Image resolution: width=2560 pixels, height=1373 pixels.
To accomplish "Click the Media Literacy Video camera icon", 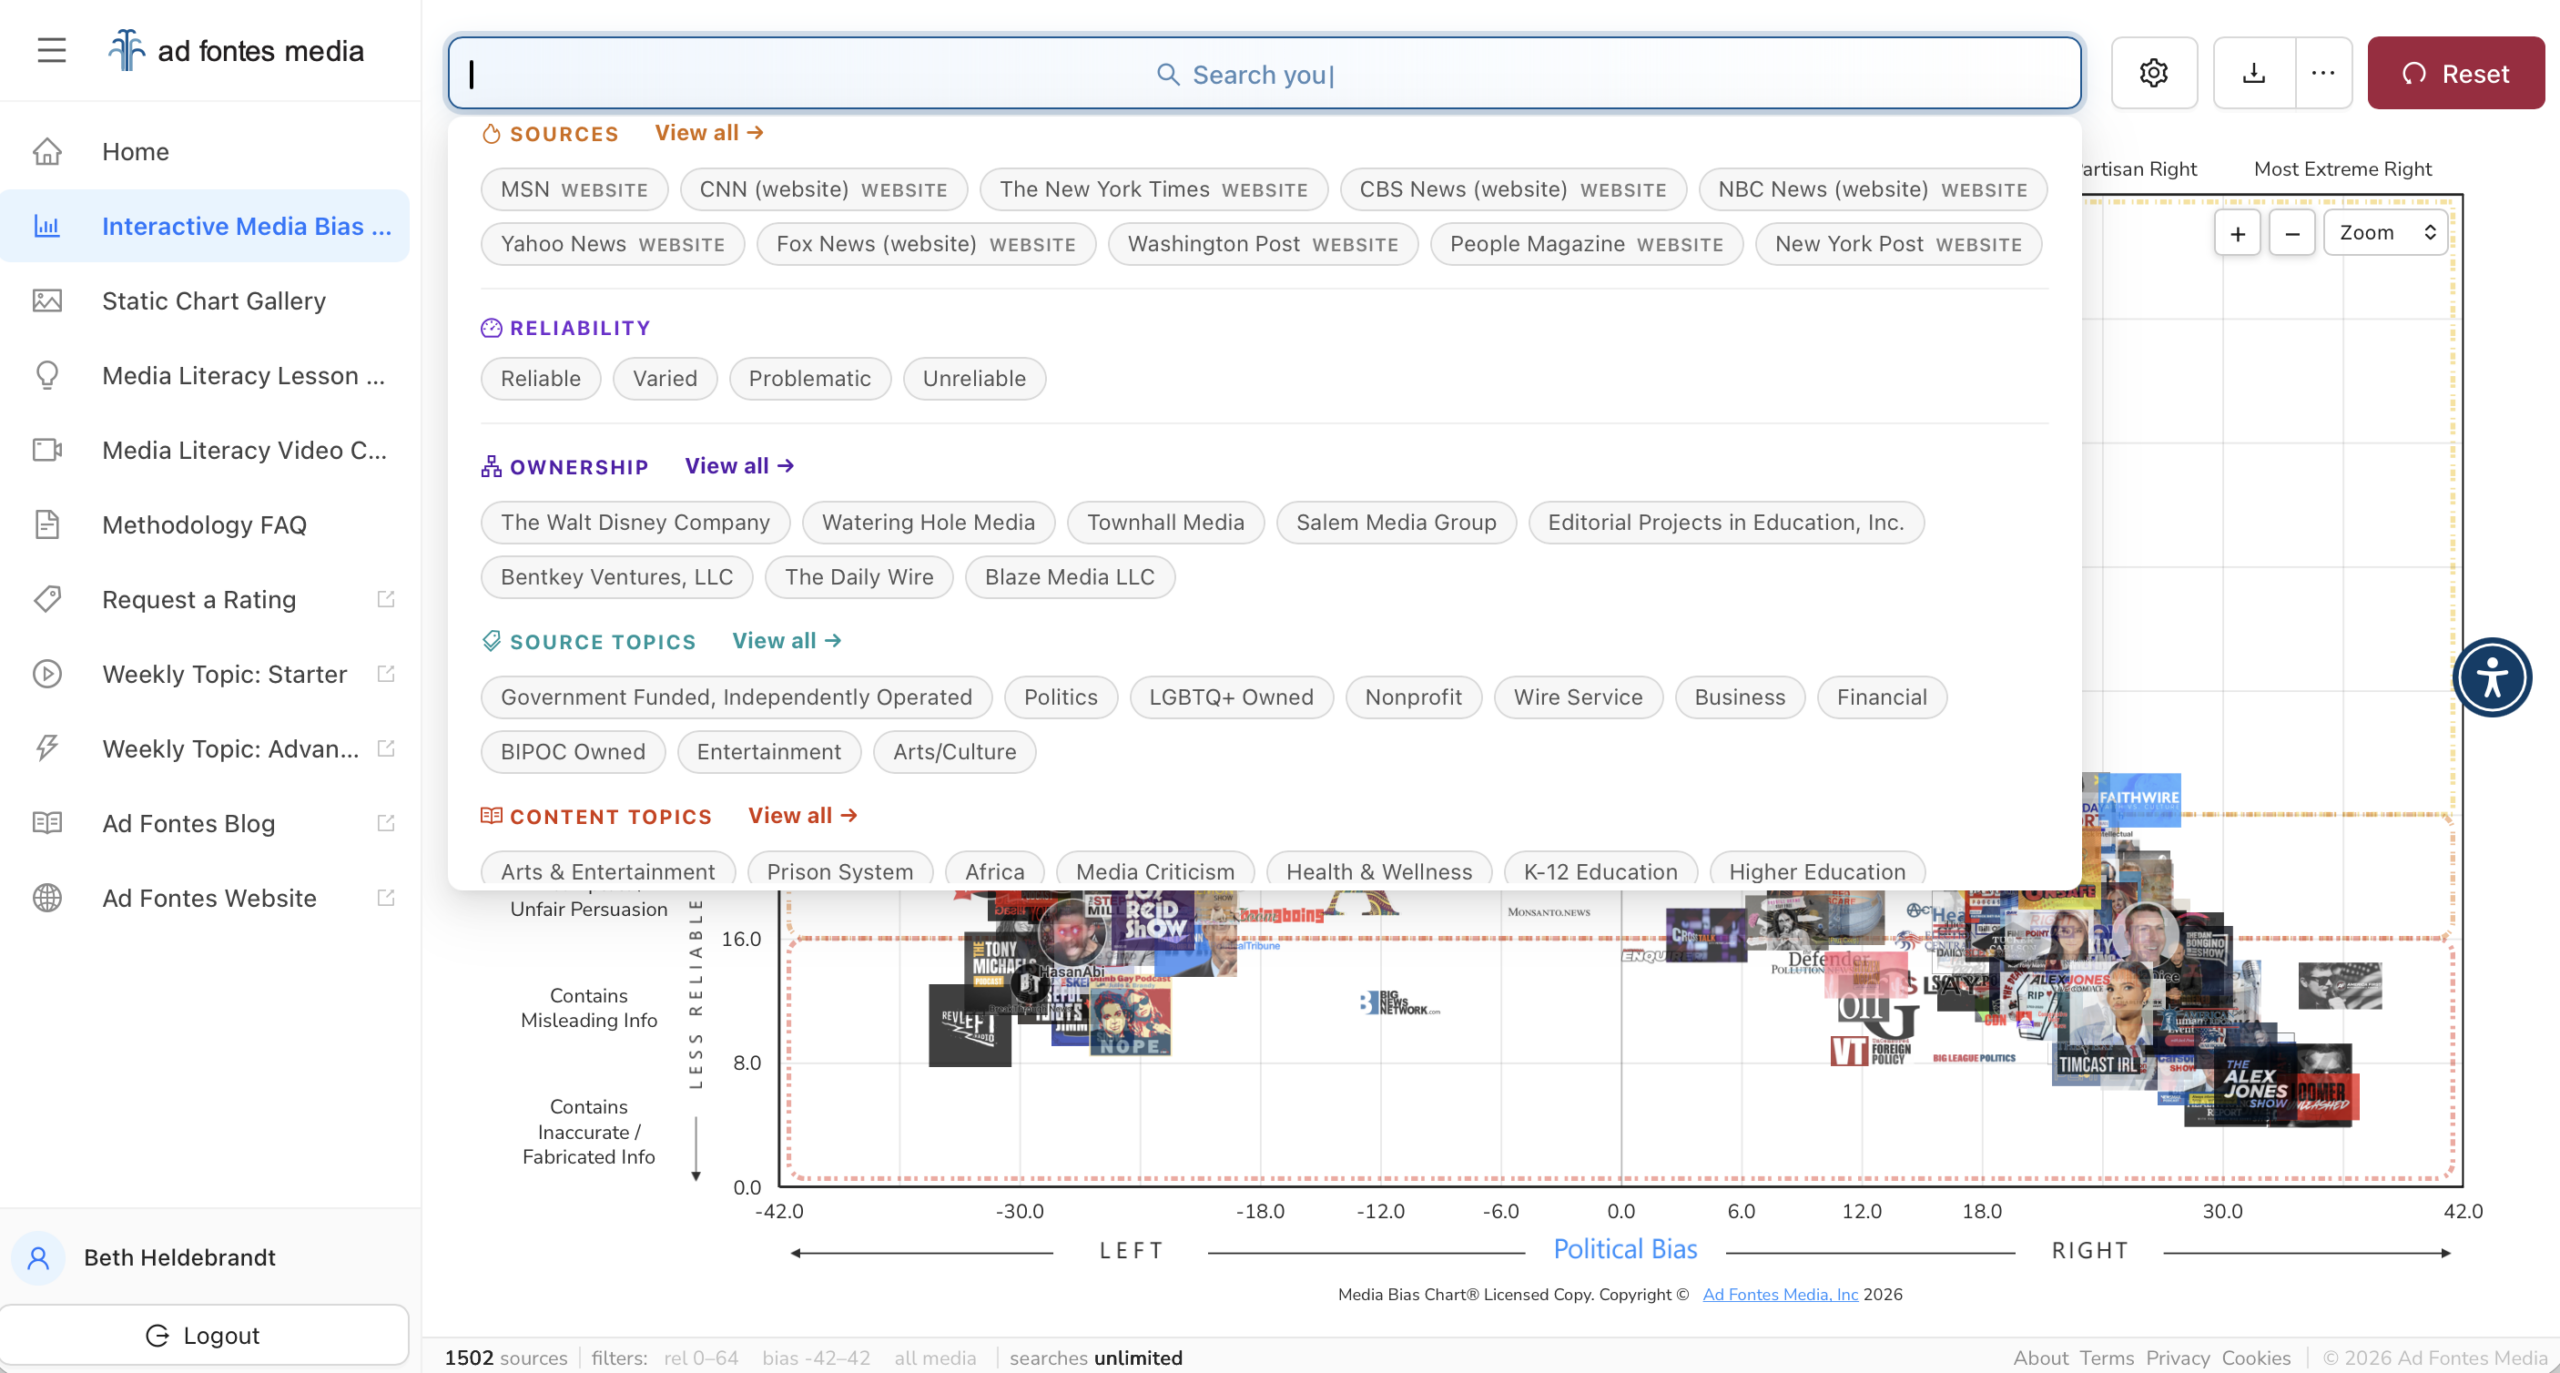I will [47, 450].
